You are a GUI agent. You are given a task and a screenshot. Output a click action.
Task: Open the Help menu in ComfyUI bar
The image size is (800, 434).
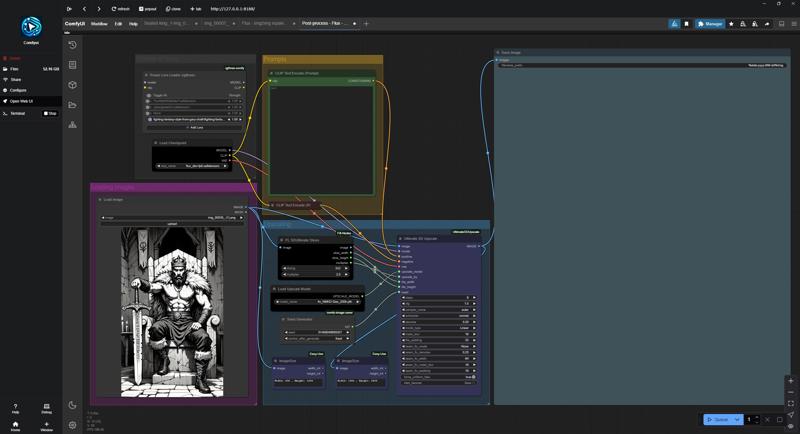pyautogui.click(x=133, y=24)
